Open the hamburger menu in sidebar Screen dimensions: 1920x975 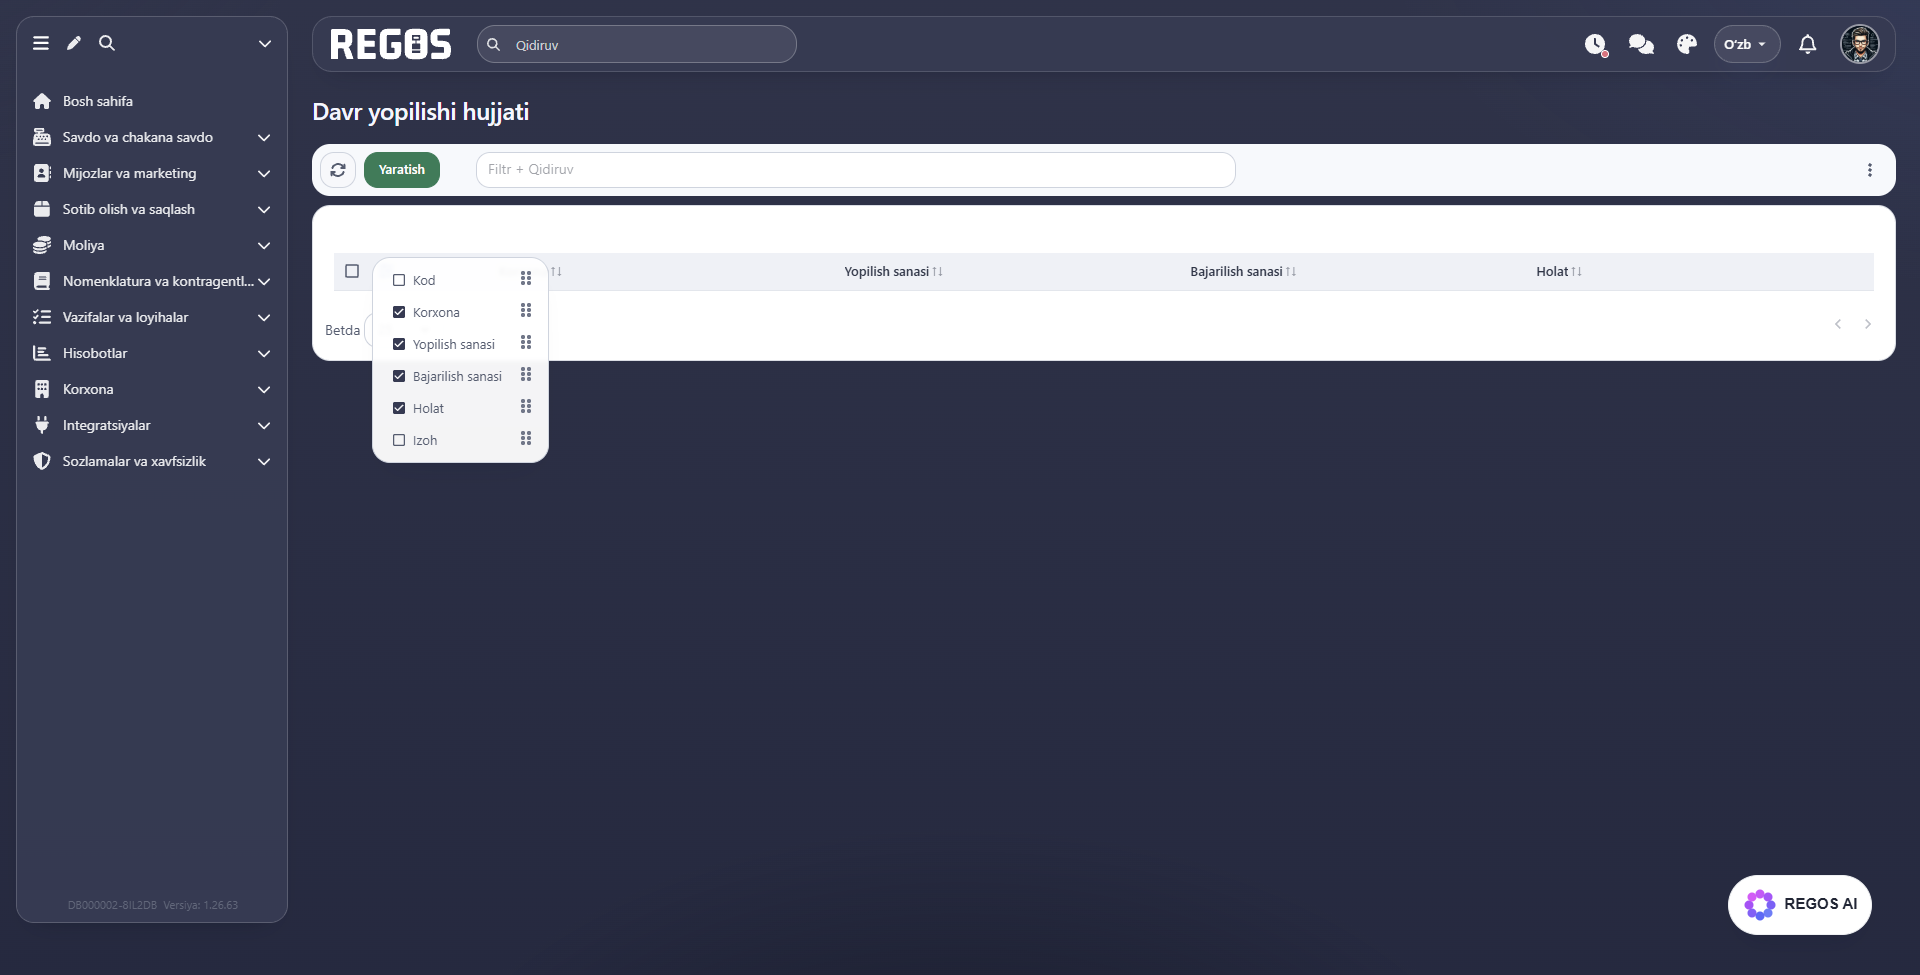pos(41,43)
